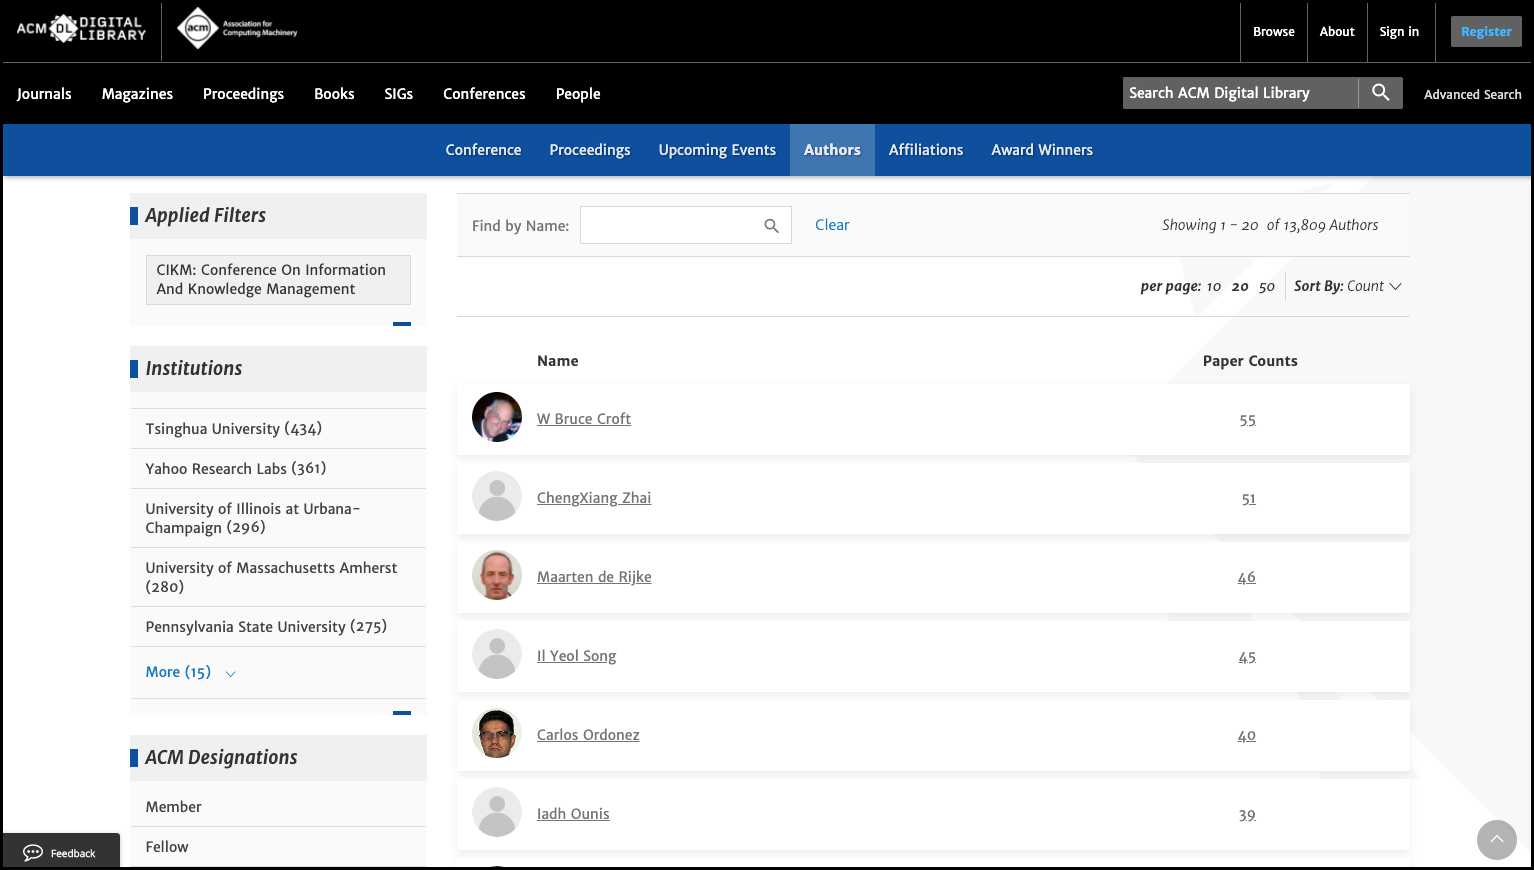Viewport: 1534px width, 870px height.
Task: Filter by University of Illinois at Urbana-Champaign
Action: [x=252, y=518]
